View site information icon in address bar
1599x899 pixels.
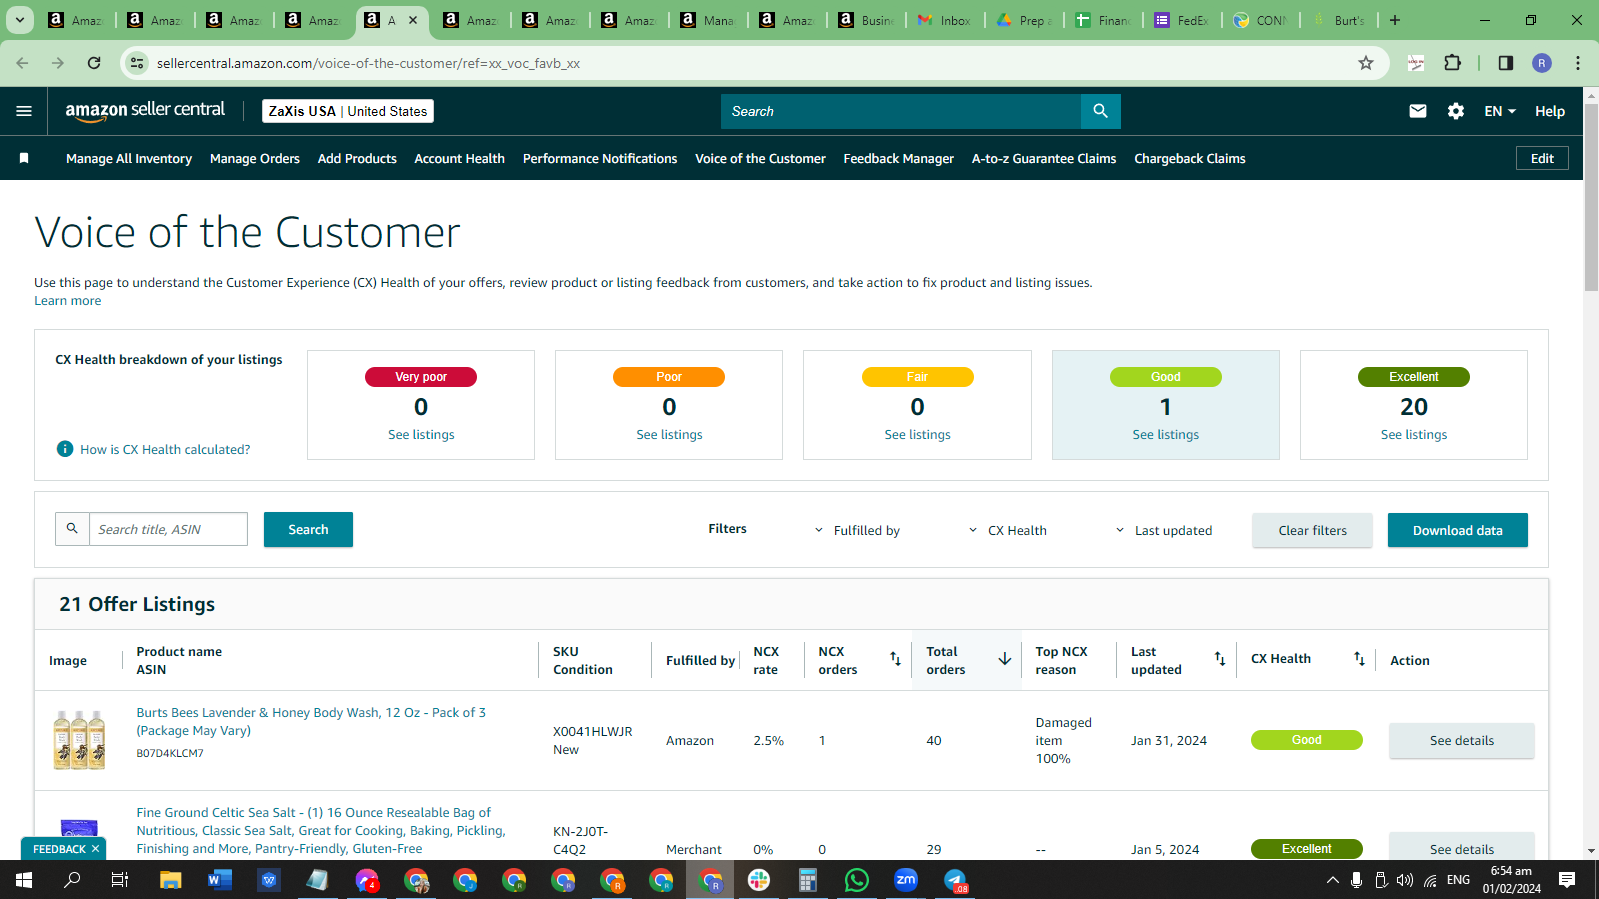(138, 63)
